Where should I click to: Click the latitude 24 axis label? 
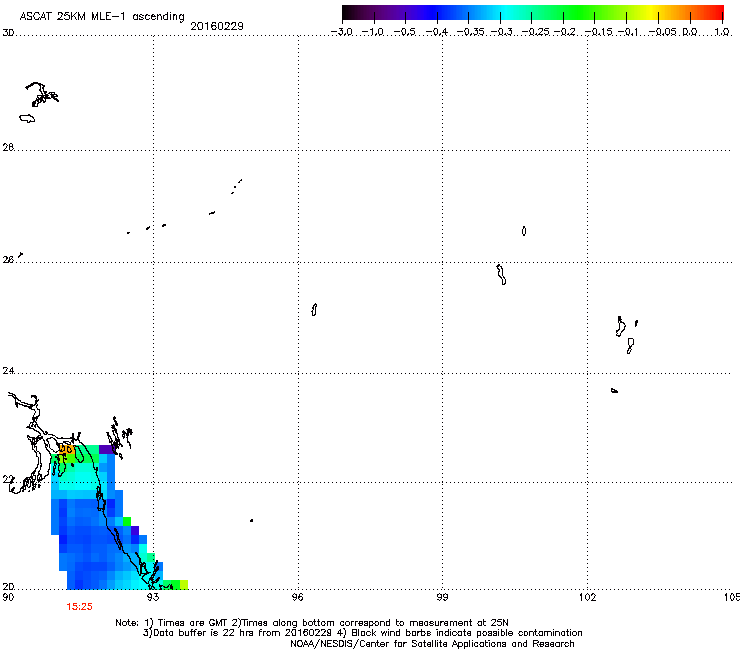point(8,371)
